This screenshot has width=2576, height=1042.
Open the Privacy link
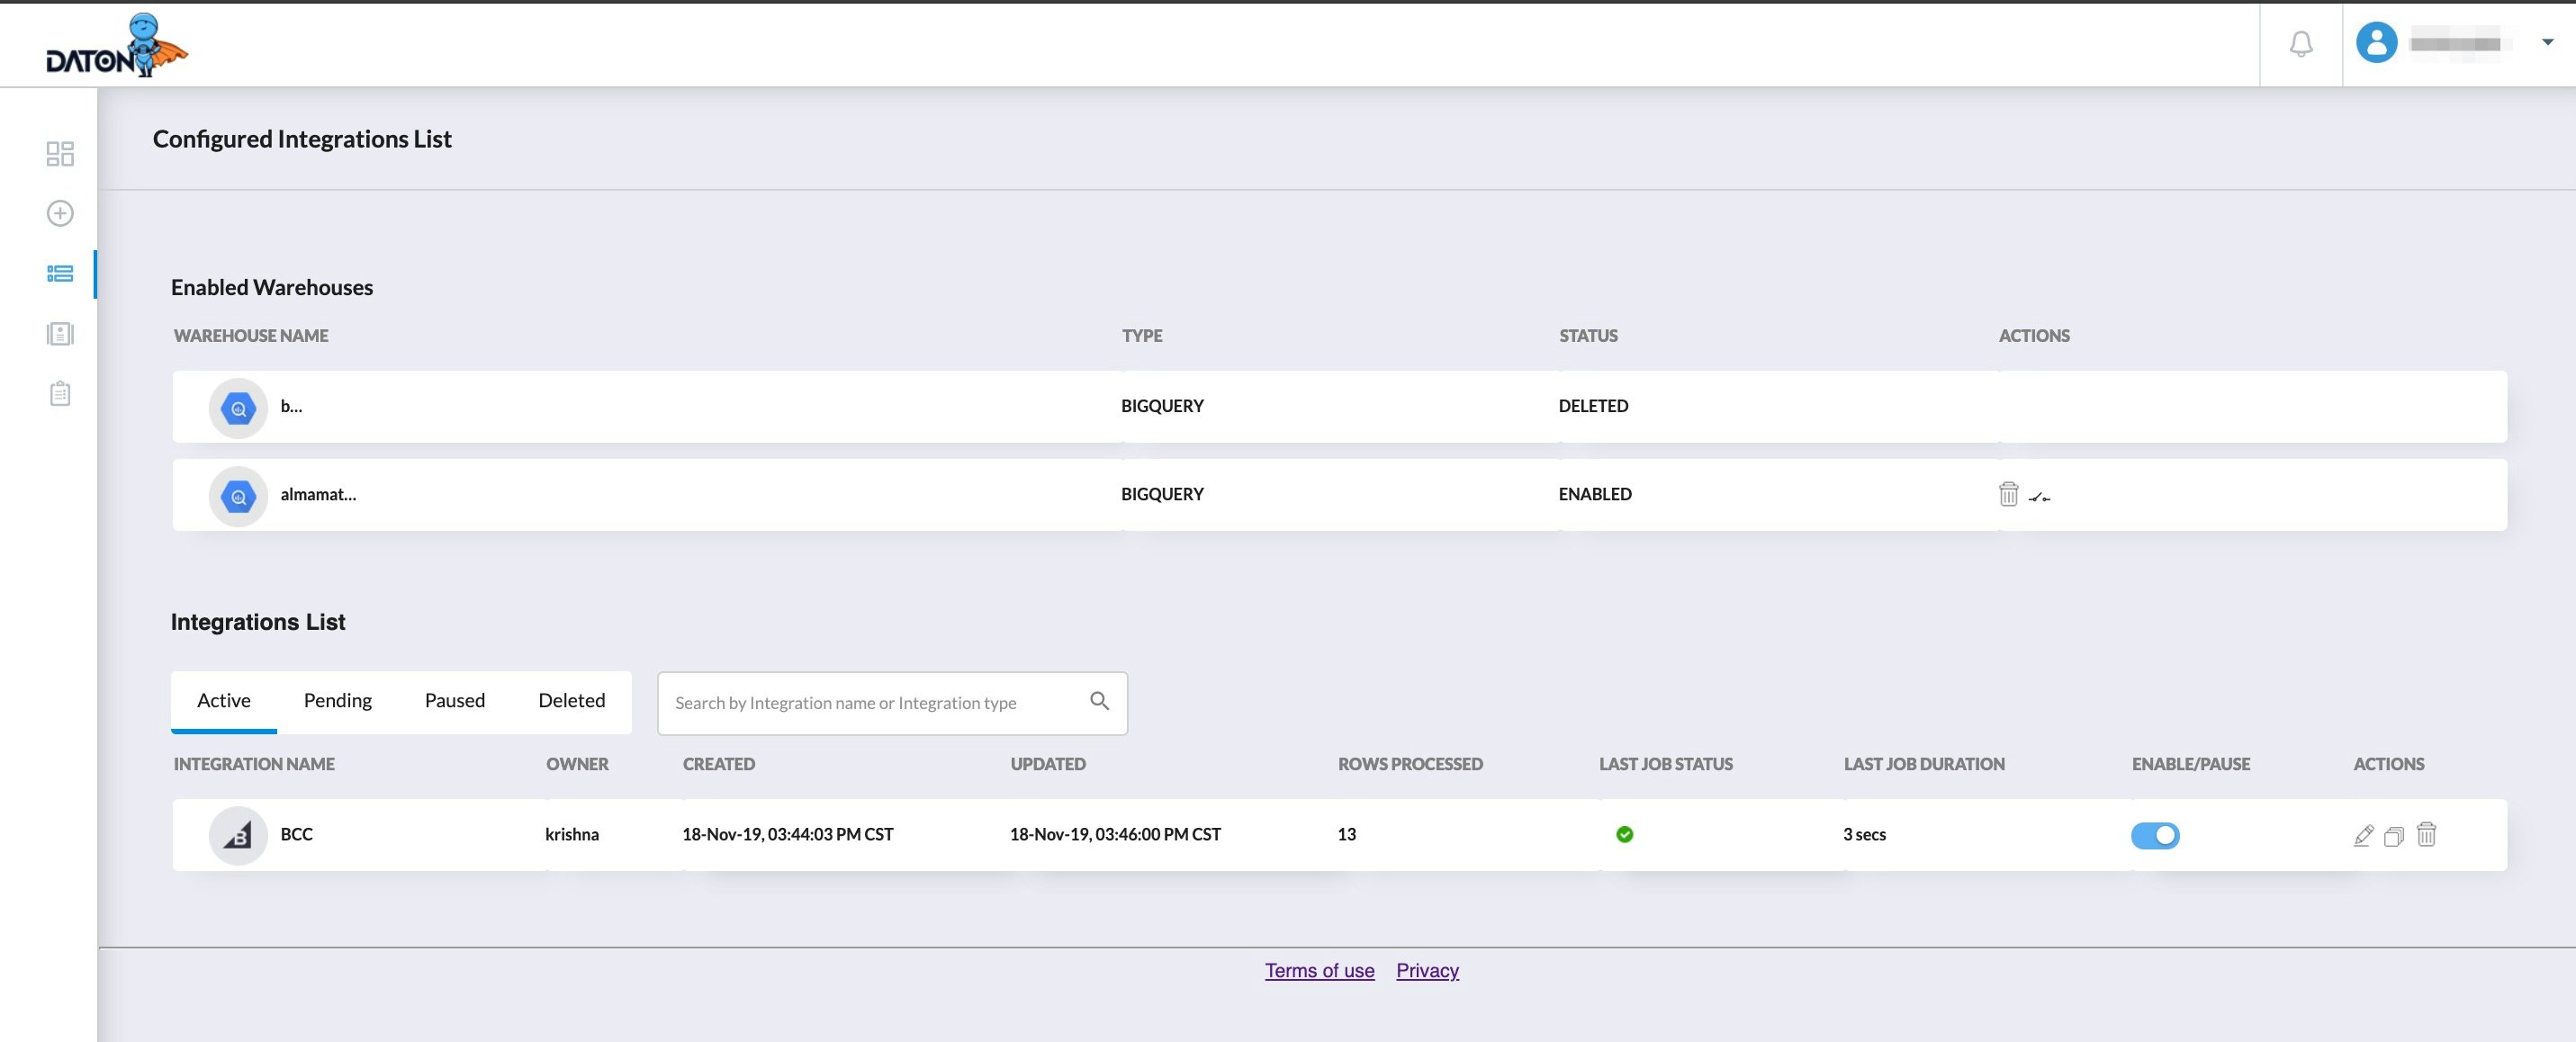[x=1427, y=970]
